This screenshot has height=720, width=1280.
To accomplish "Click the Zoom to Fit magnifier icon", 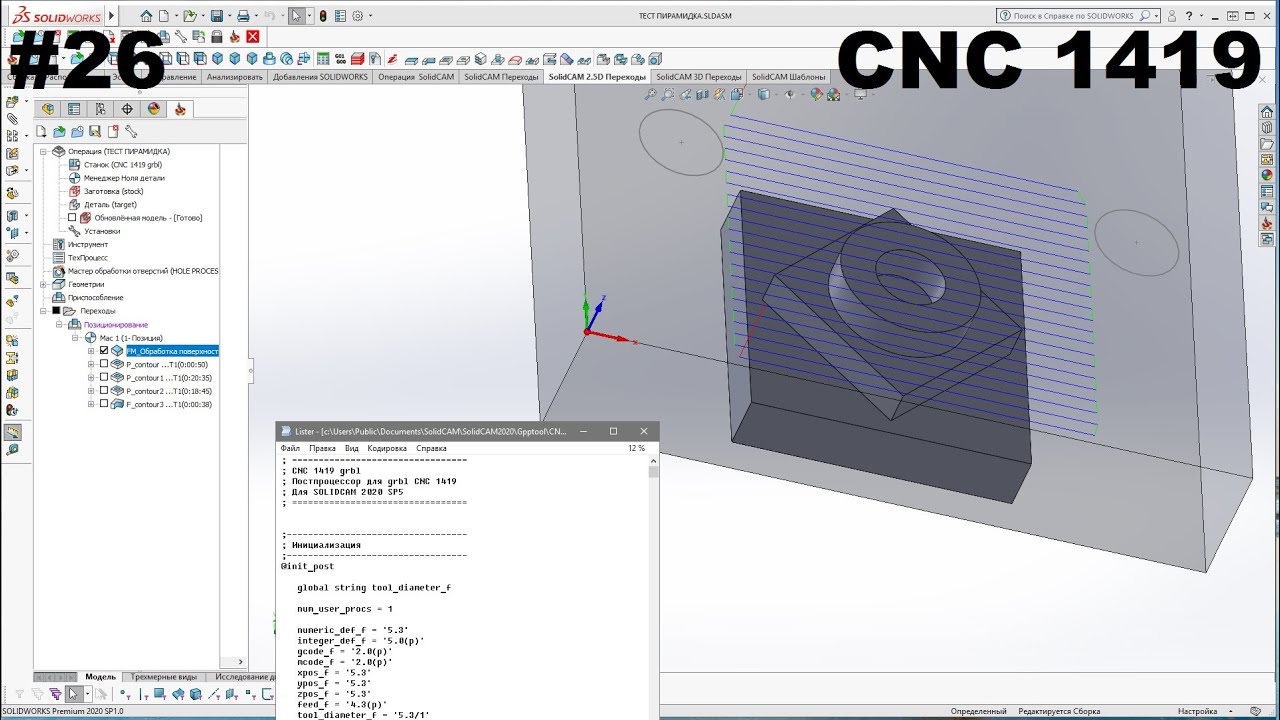I will 651,95.
